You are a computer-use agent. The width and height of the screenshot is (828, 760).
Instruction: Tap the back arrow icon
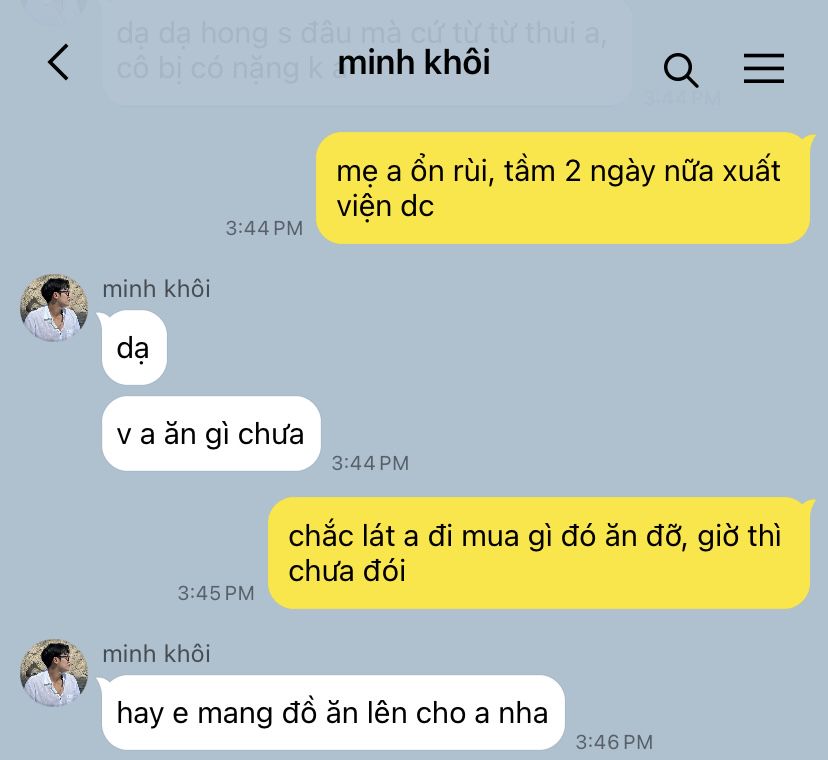[x=58, y=62]
